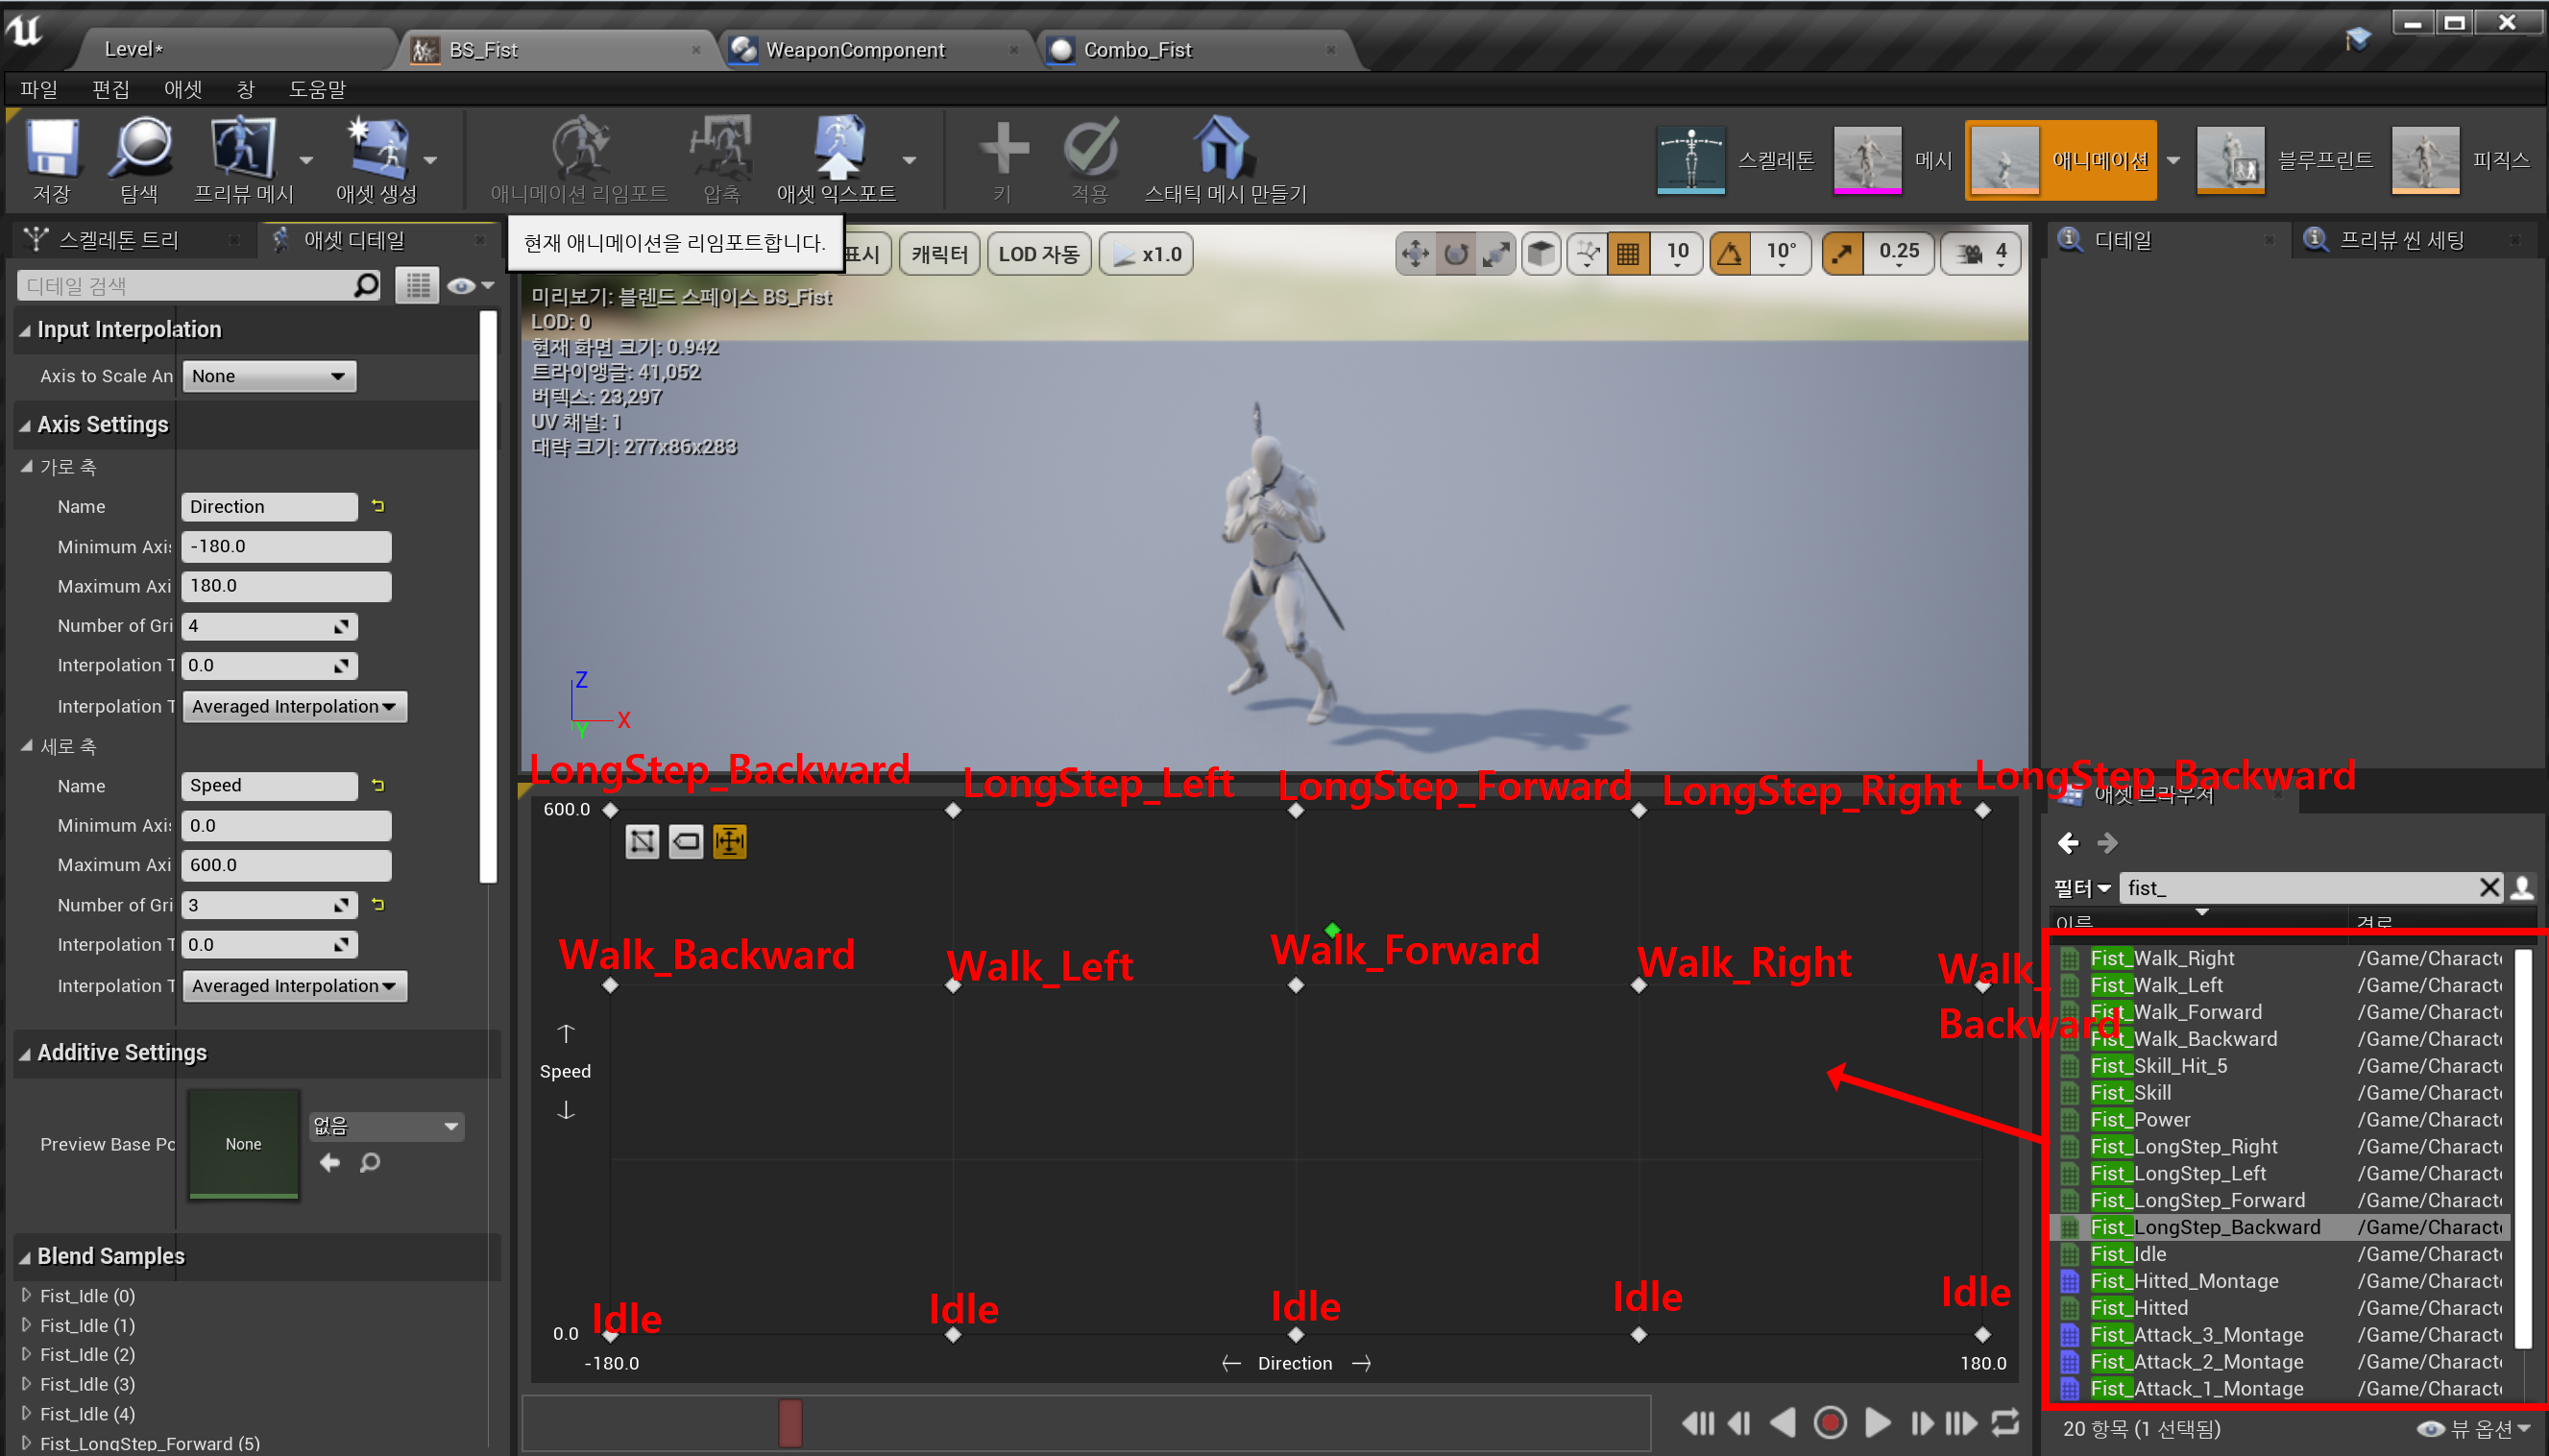Select the viewport scale gizmo icon
Screen dimensions: 2549x1456
coord(1496,254)
